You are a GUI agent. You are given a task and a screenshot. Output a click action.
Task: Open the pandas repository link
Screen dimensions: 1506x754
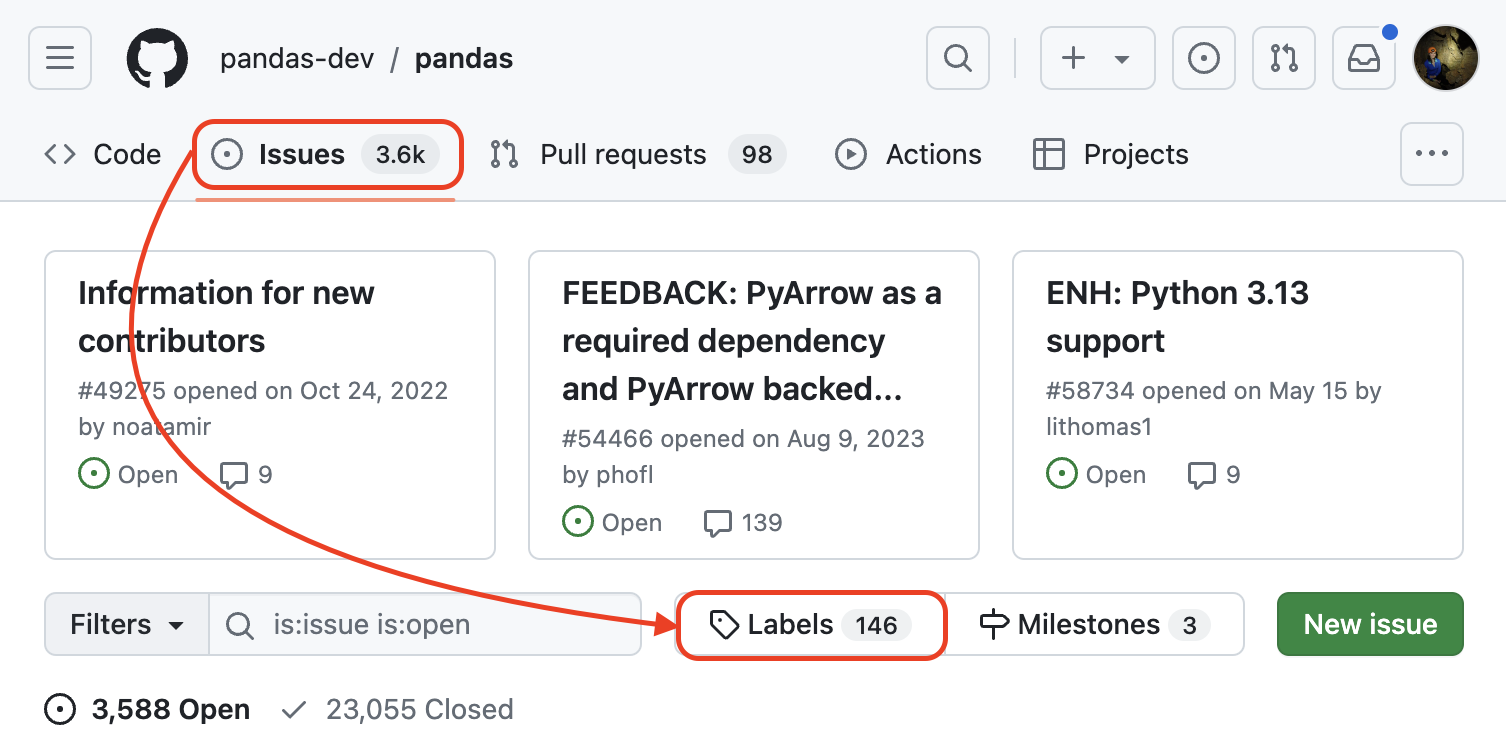click(x=464, y=59)
